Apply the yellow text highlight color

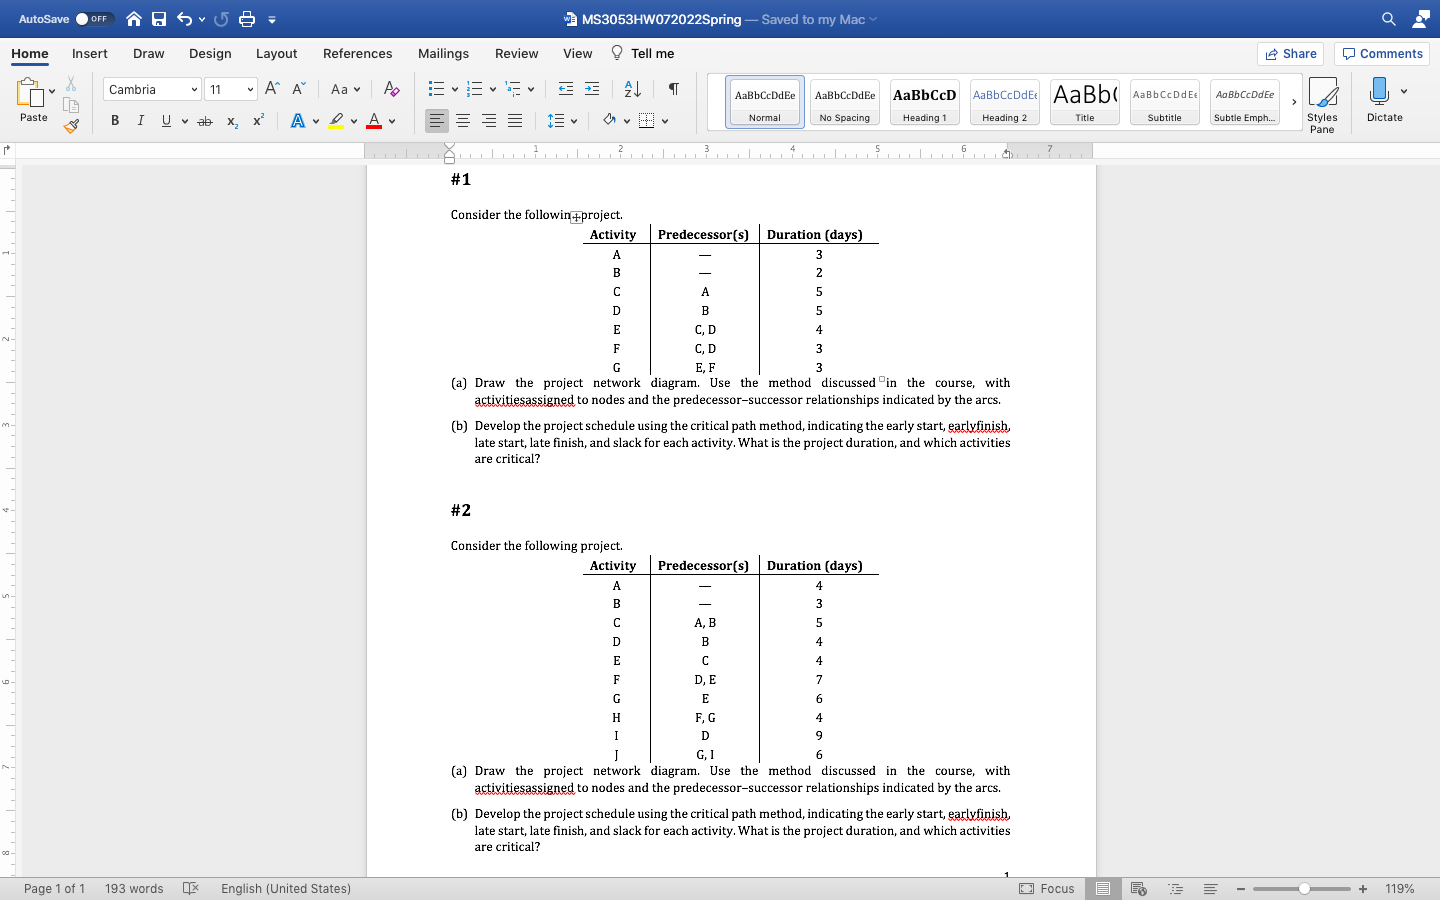(336, 121)
